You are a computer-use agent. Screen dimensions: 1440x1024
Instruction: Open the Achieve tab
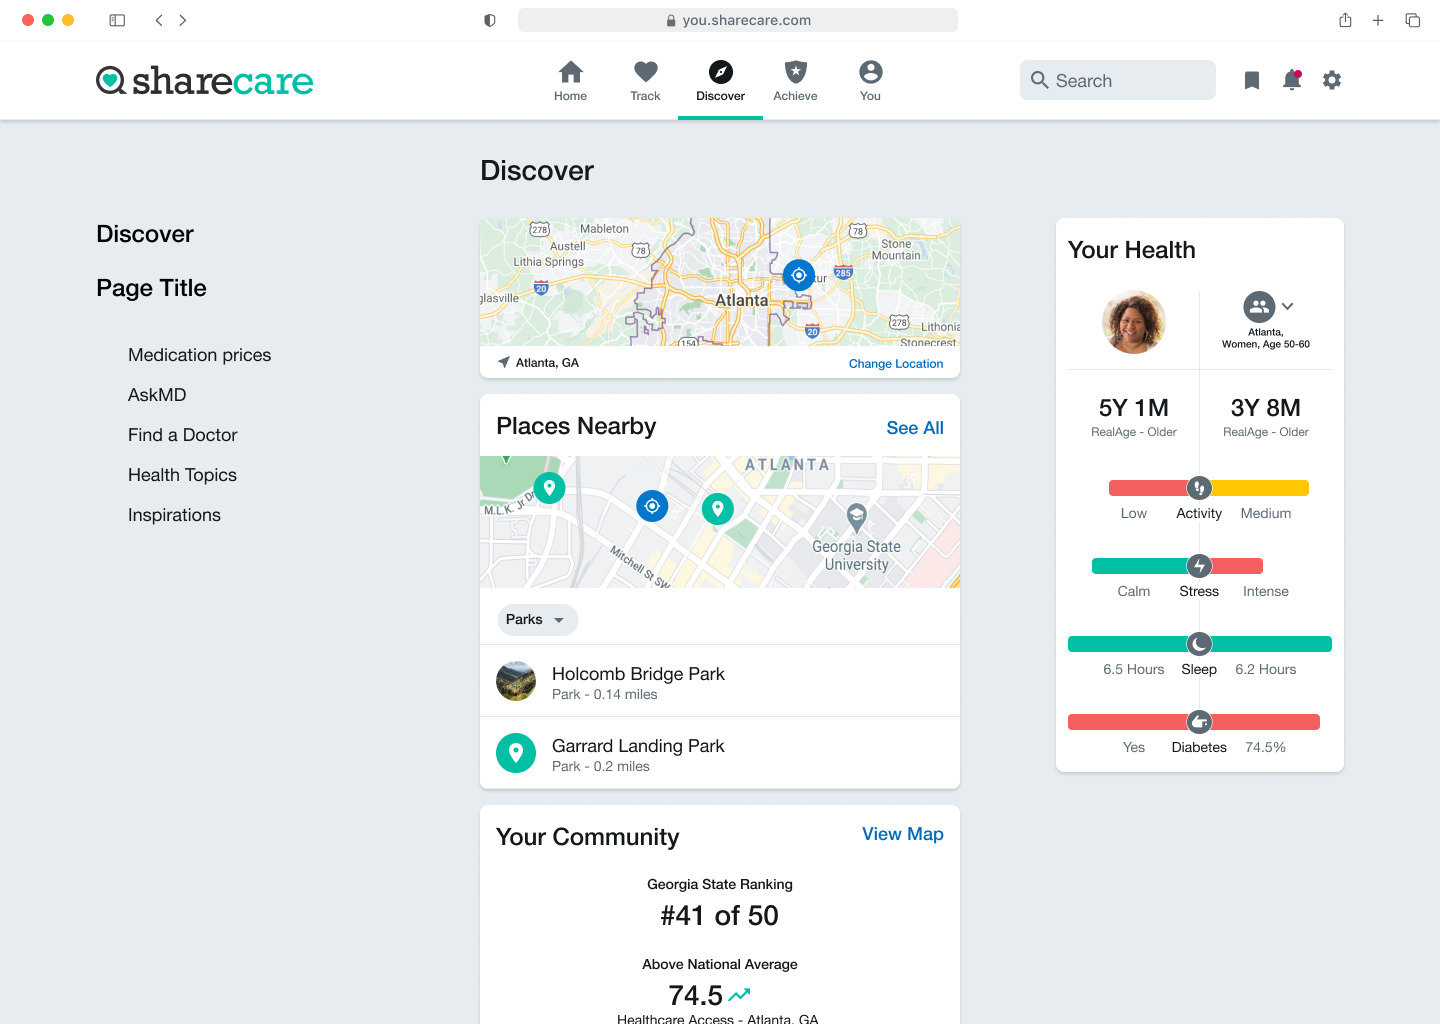pyautogui.click(x=795, y=81)
